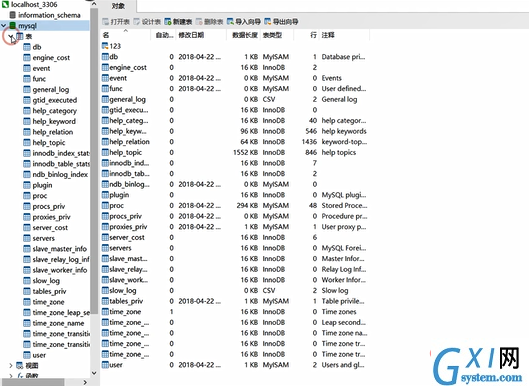The image size is (529, 386).
Task: Click the tree scrollbar up arrow
Action: click(x=94, y=4)
